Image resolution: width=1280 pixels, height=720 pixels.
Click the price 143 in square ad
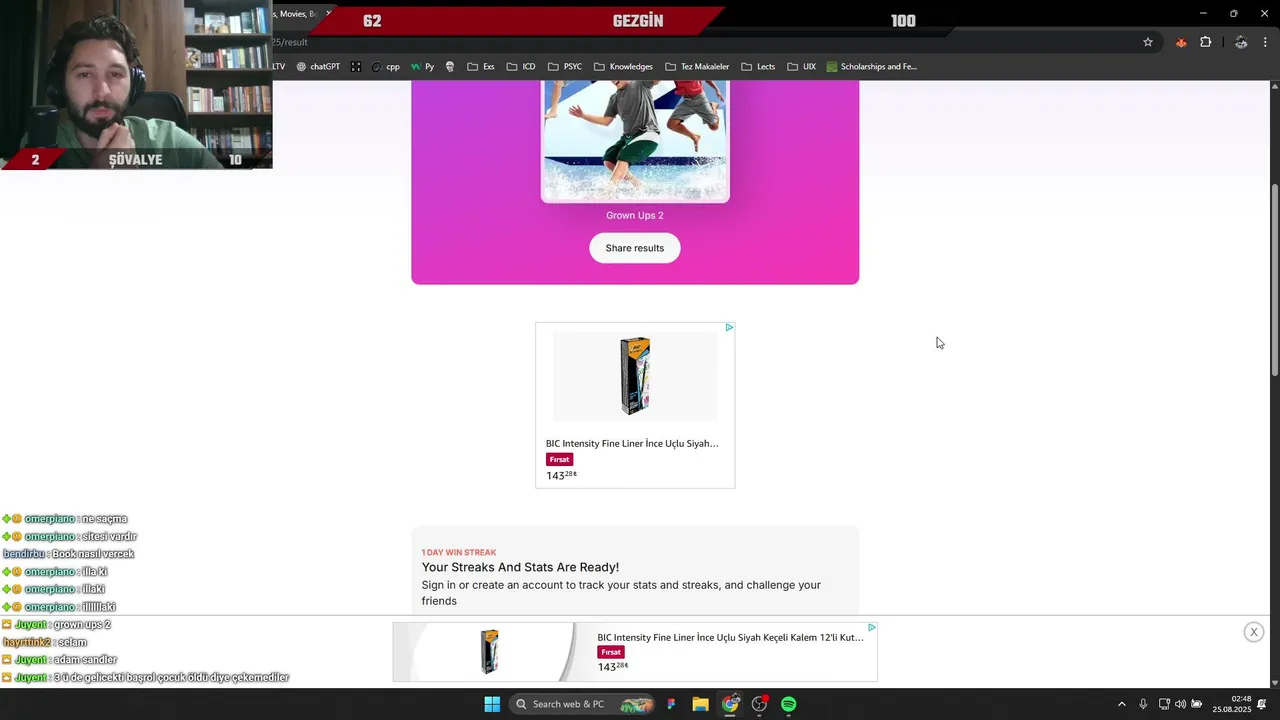coord(561,475)
